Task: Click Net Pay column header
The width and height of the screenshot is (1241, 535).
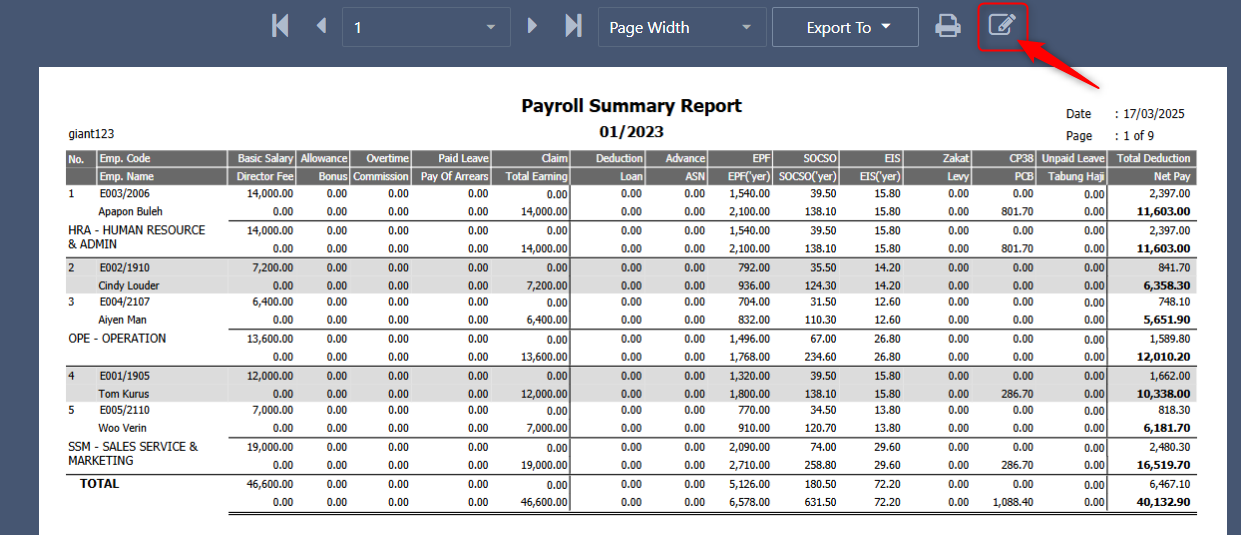Action: click(x=1171, y=176)
